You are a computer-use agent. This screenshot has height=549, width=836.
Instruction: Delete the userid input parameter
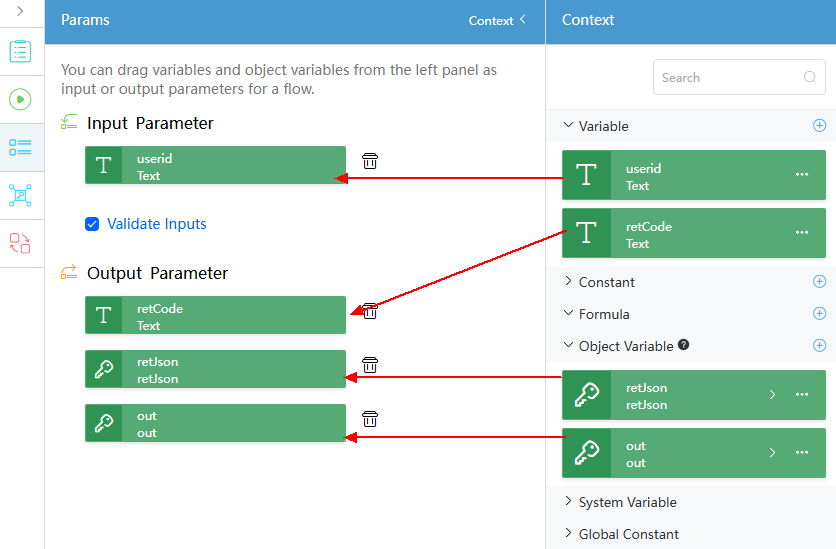pos(369,160)
